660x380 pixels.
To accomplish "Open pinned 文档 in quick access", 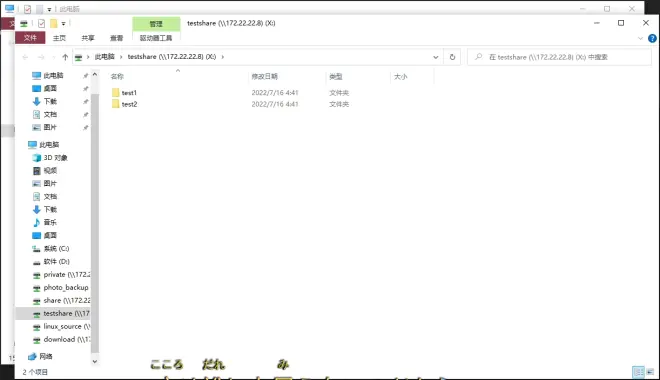I will pos(50,114).
